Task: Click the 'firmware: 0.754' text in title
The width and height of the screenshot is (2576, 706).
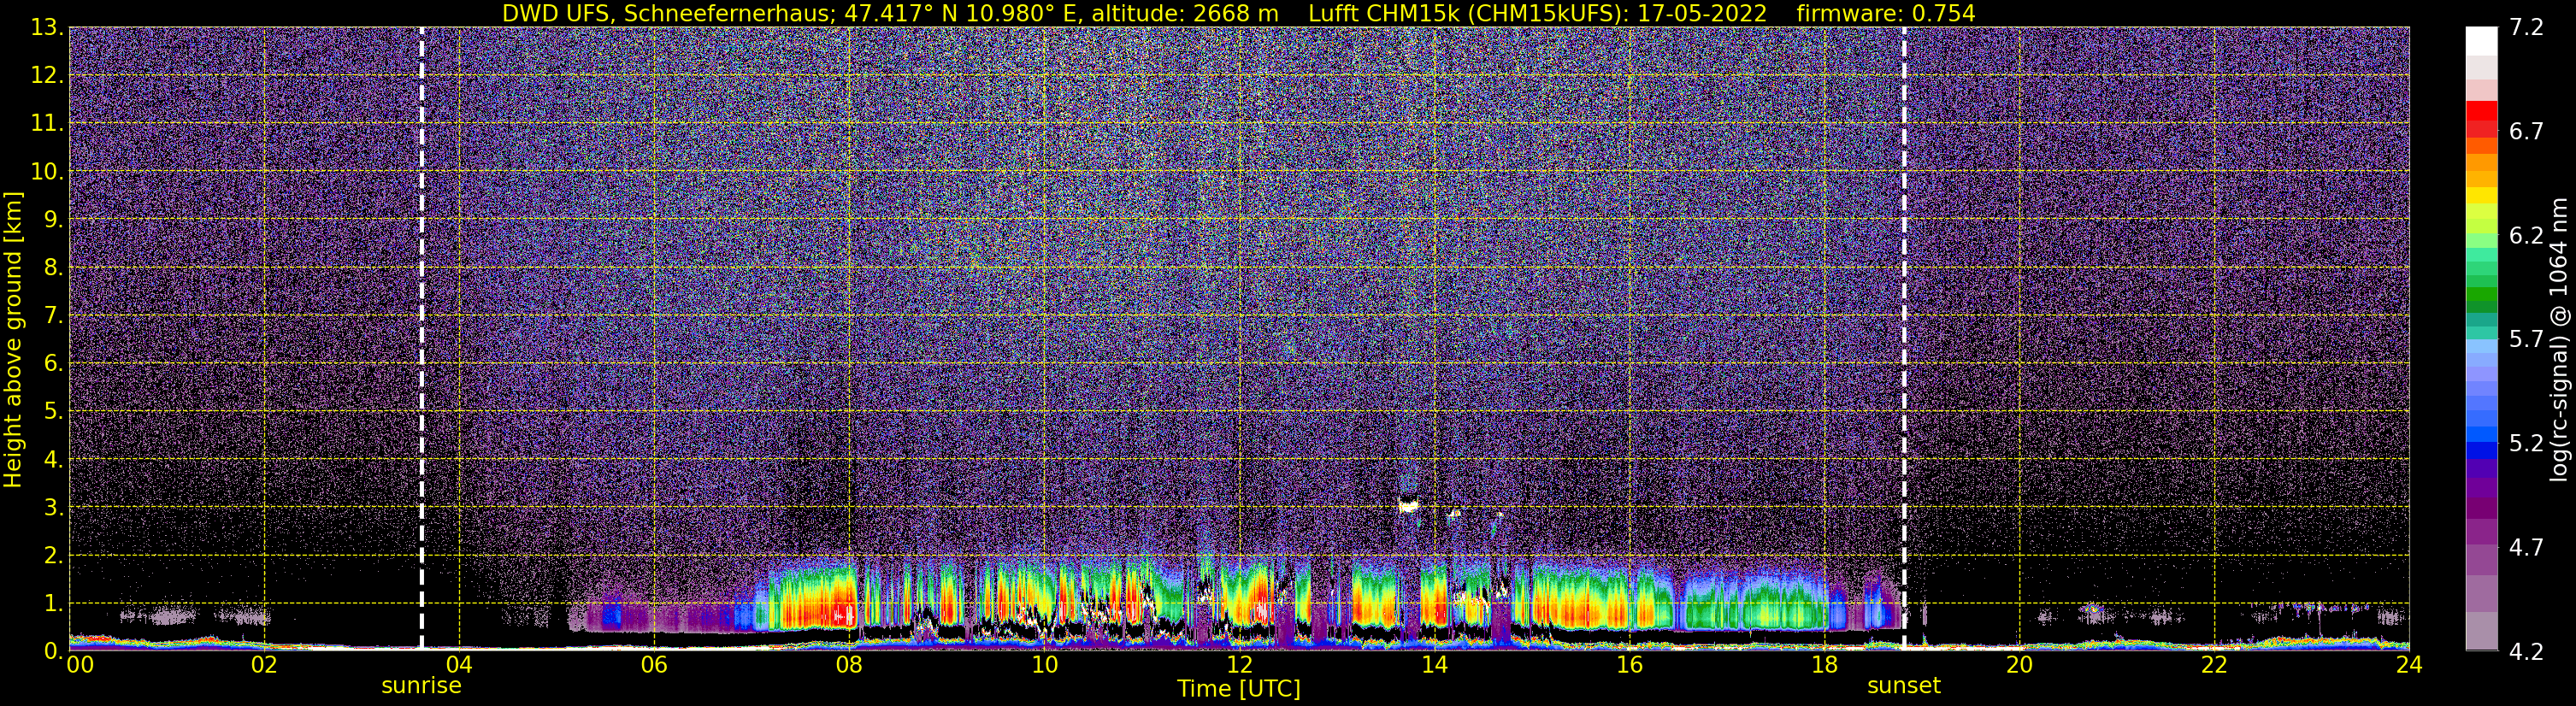Action: 1886,13
